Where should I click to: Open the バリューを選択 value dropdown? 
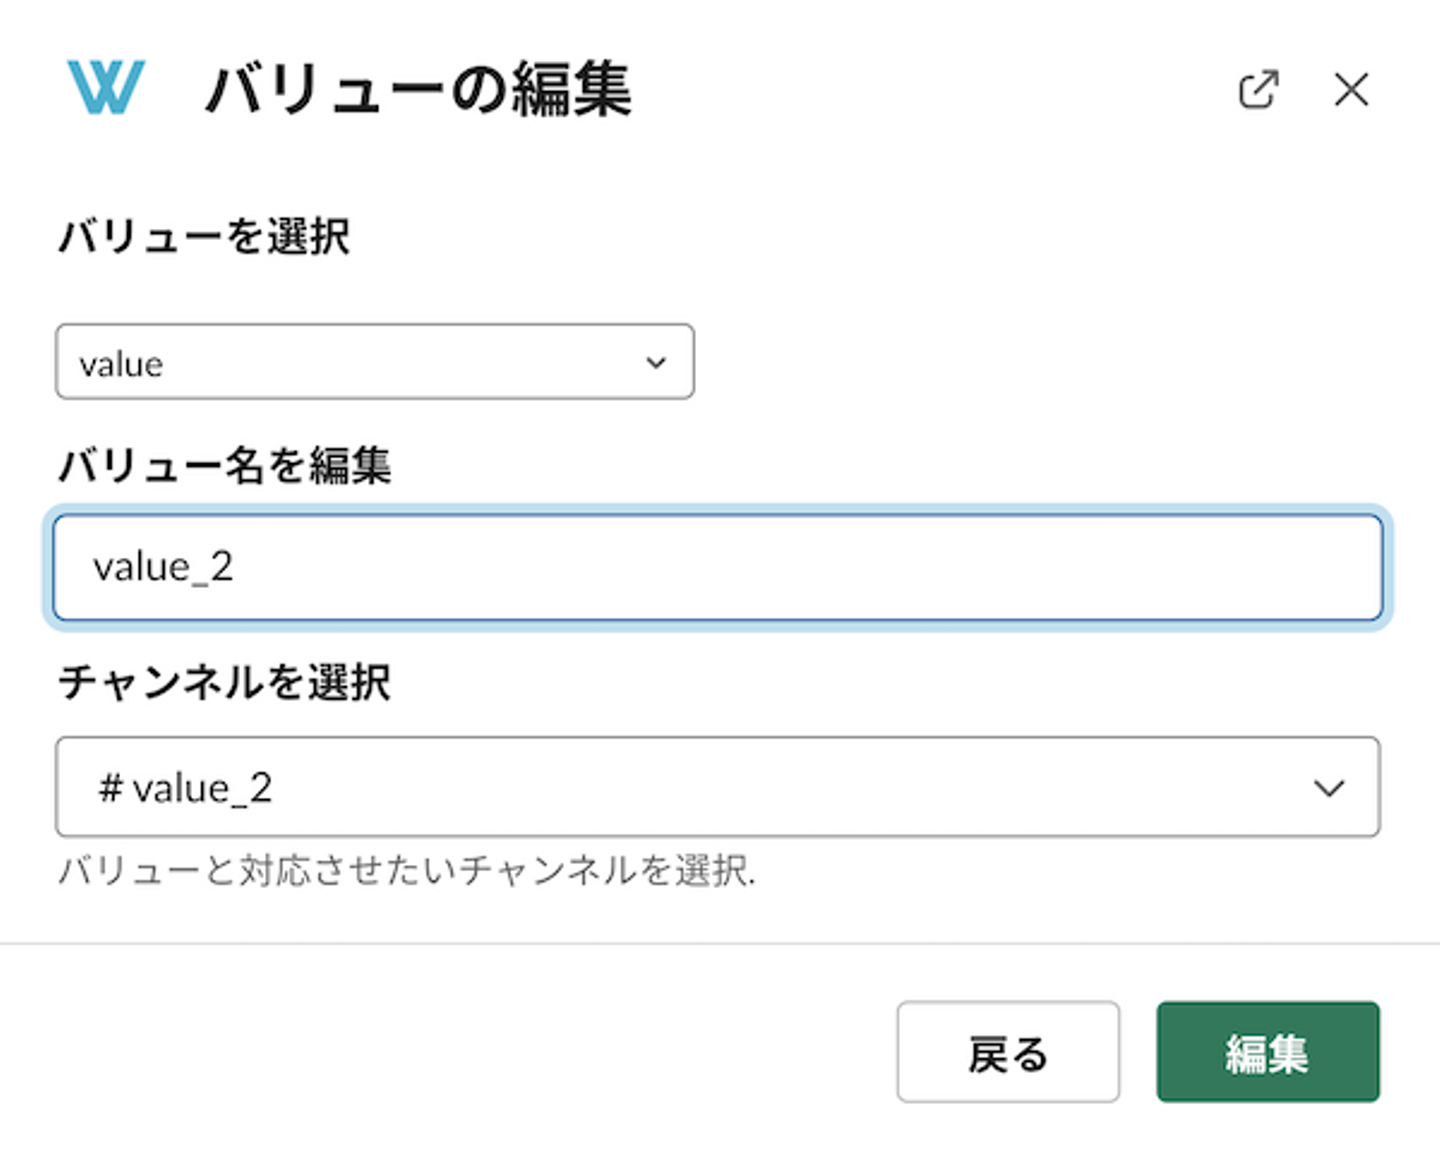tap(374, 362)
